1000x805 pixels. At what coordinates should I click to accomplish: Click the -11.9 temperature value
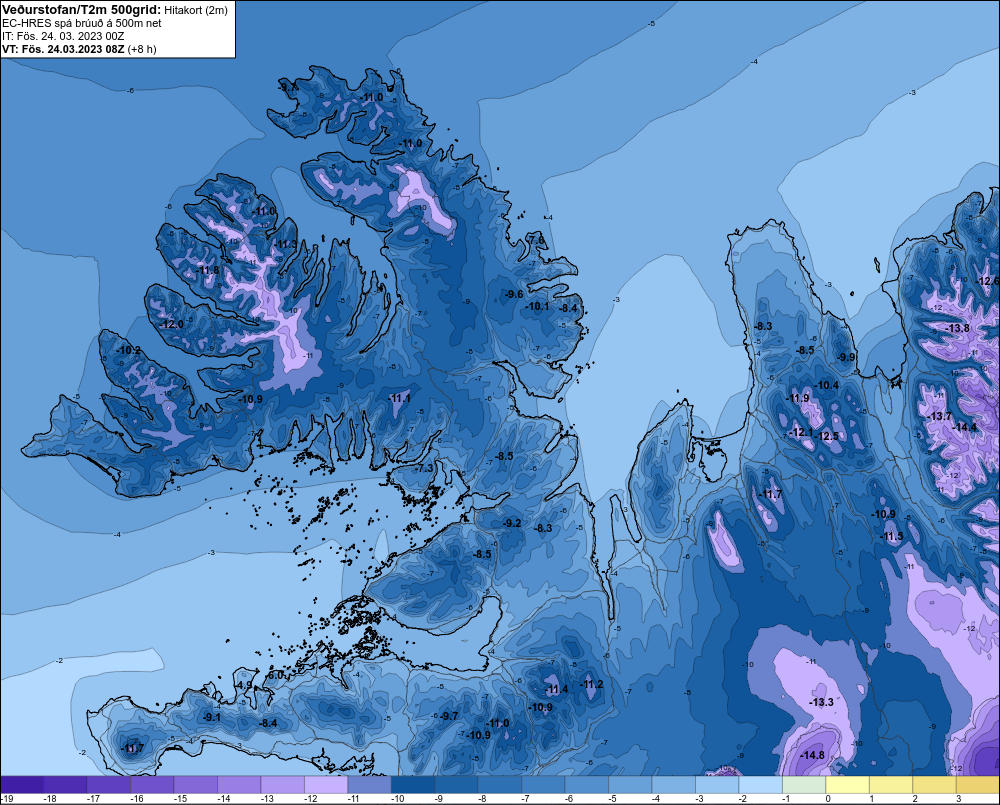click(797, 398)
